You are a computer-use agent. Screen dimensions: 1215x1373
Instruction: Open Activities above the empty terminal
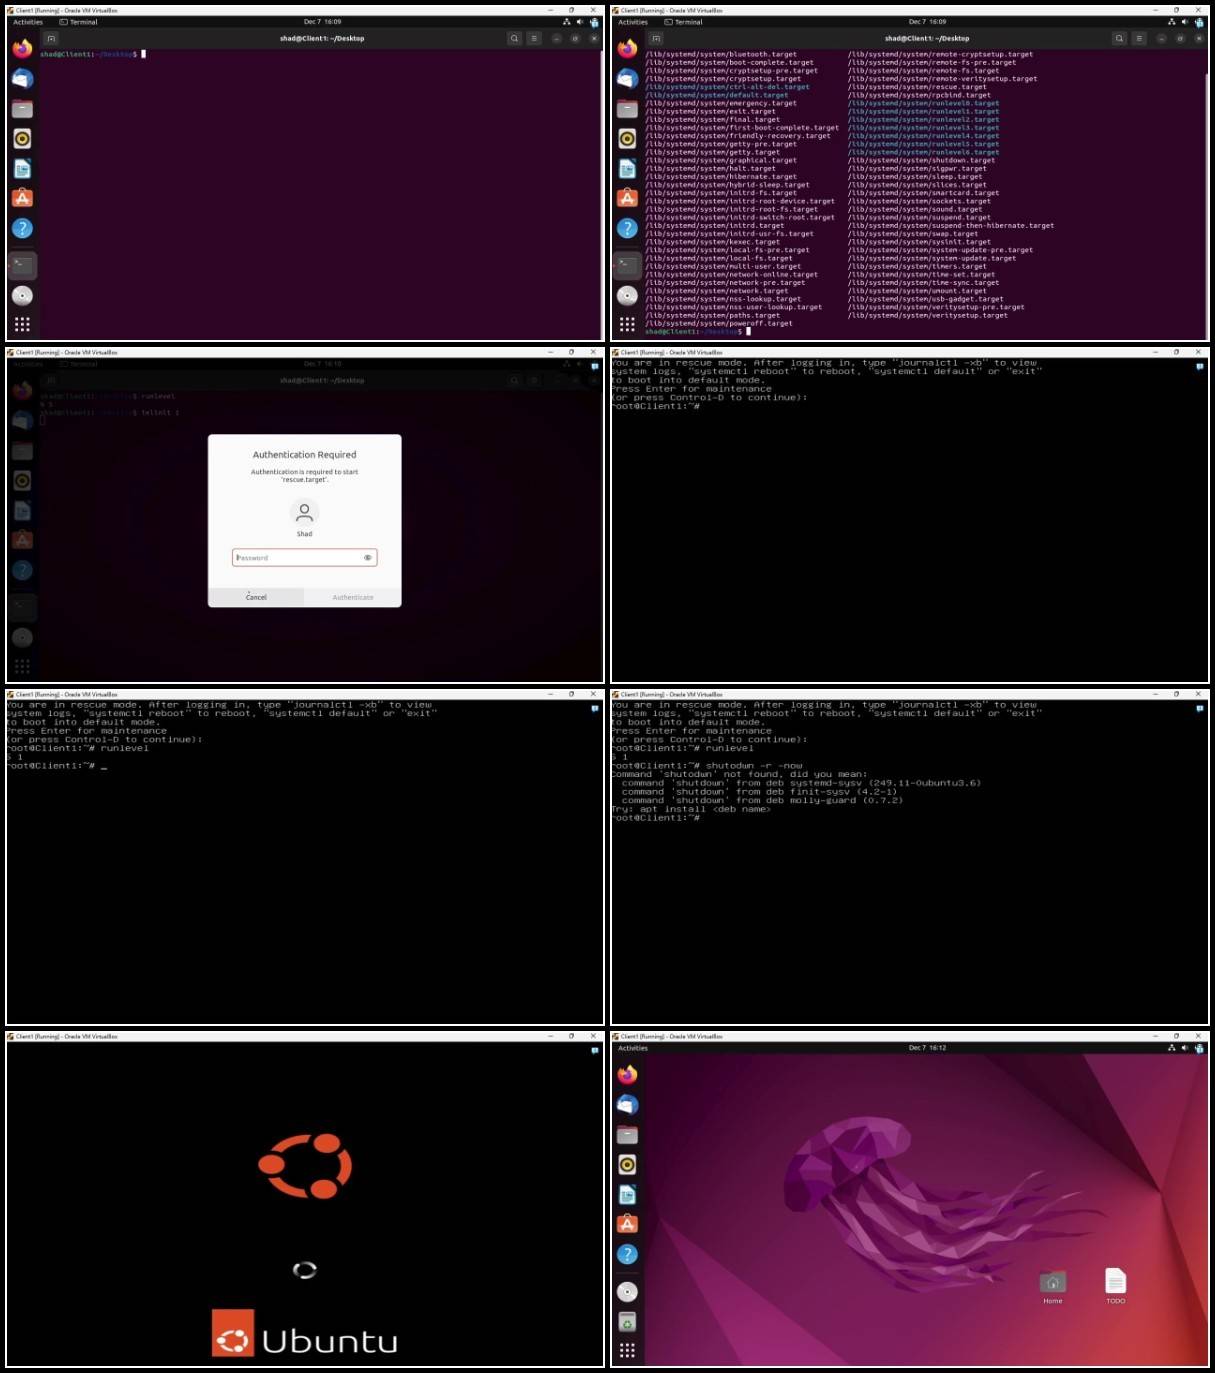pyautogui.click(x=28, y=22)
